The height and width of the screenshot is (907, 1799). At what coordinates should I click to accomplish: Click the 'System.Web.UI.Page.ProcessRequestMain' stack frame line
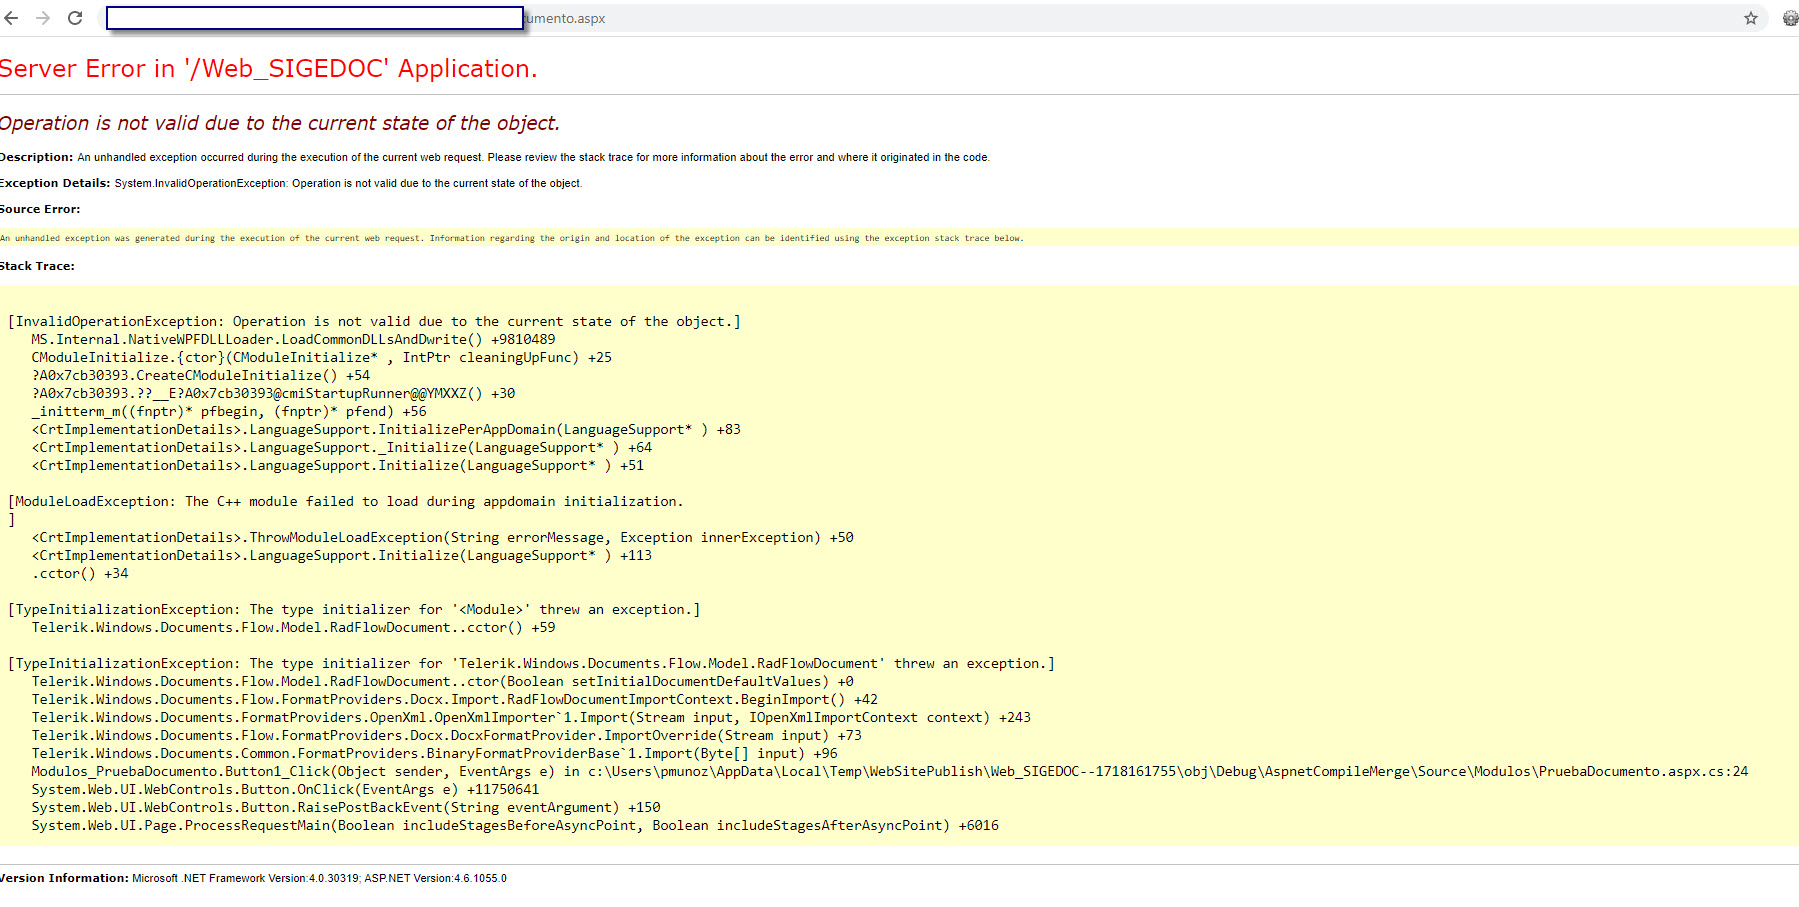[x=514, y=826]
